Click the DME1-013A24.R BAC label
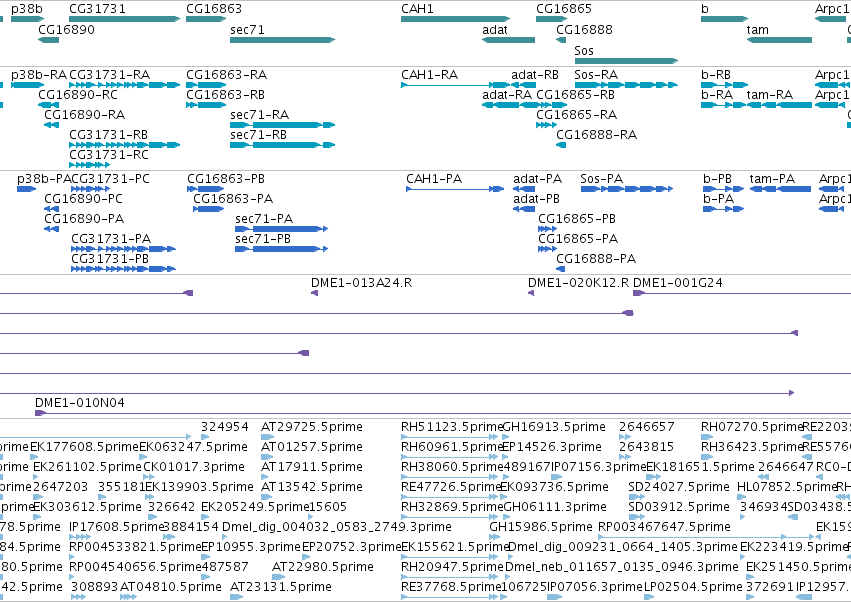Screen dimensions: 851x602 tap(361, 283)
